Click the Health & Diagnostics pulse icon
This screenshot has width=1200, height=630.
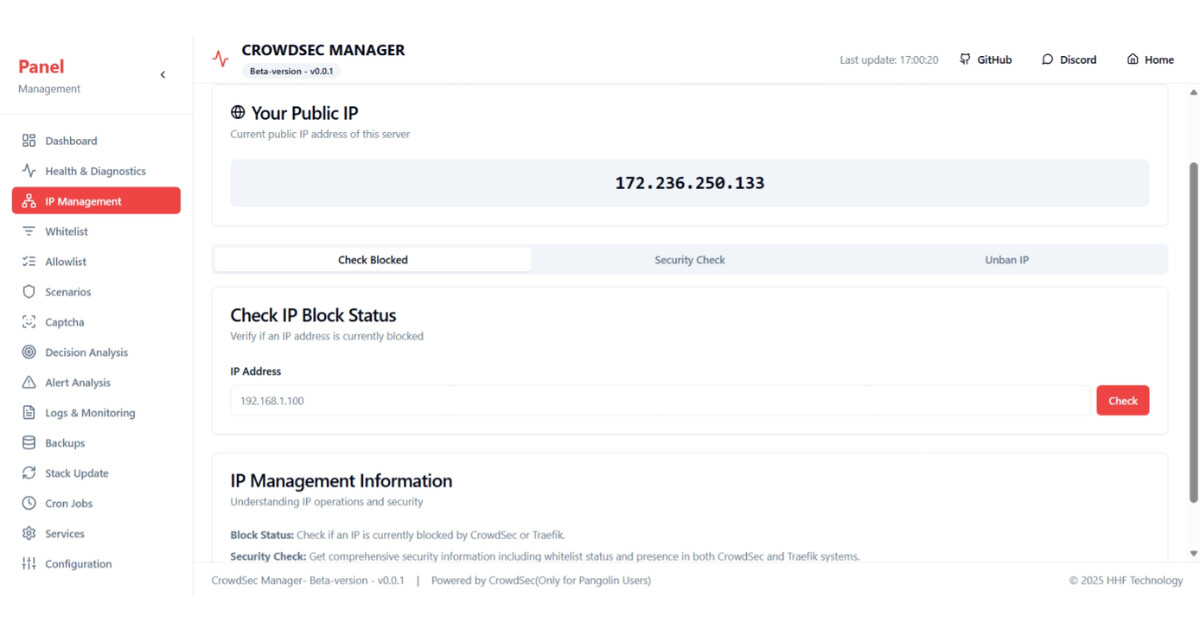[29, 171]
